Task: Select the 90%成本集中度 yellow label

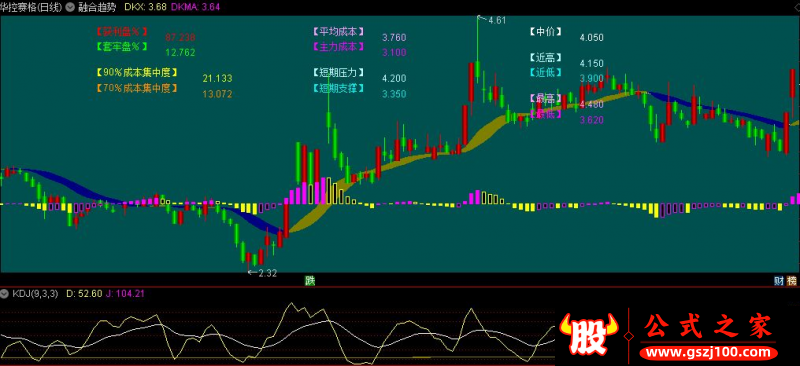Action: click(137, 72)
